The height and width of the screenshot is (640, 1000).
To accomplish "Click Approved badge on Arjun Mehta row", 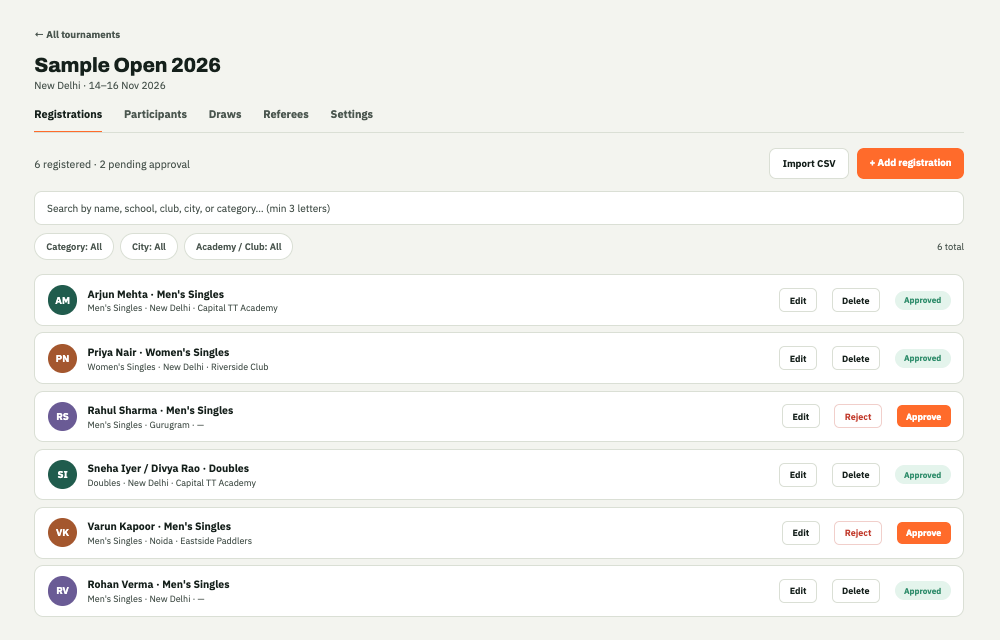I will [922, 300].
